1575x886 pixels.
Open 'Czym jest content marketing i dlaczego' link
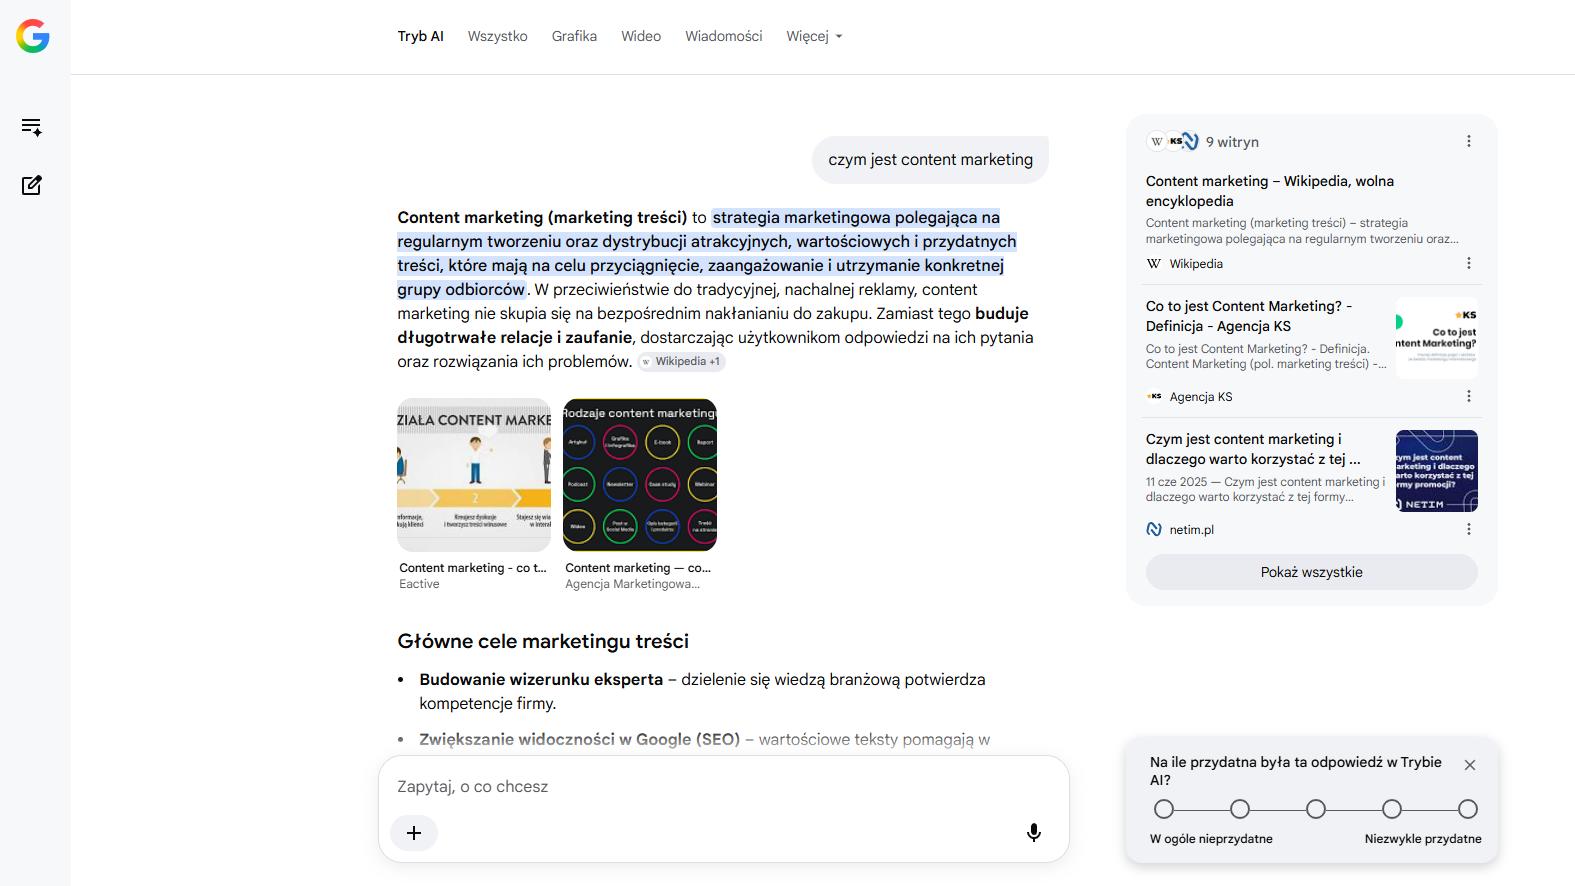(1253, 449)
